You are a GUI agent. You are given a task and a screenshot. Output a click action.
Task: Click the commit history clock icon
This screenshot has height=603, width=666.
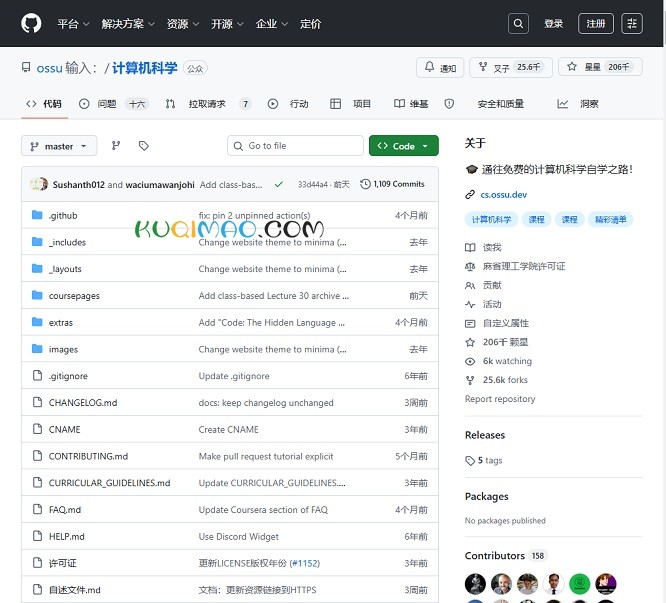tap(365, 184)
